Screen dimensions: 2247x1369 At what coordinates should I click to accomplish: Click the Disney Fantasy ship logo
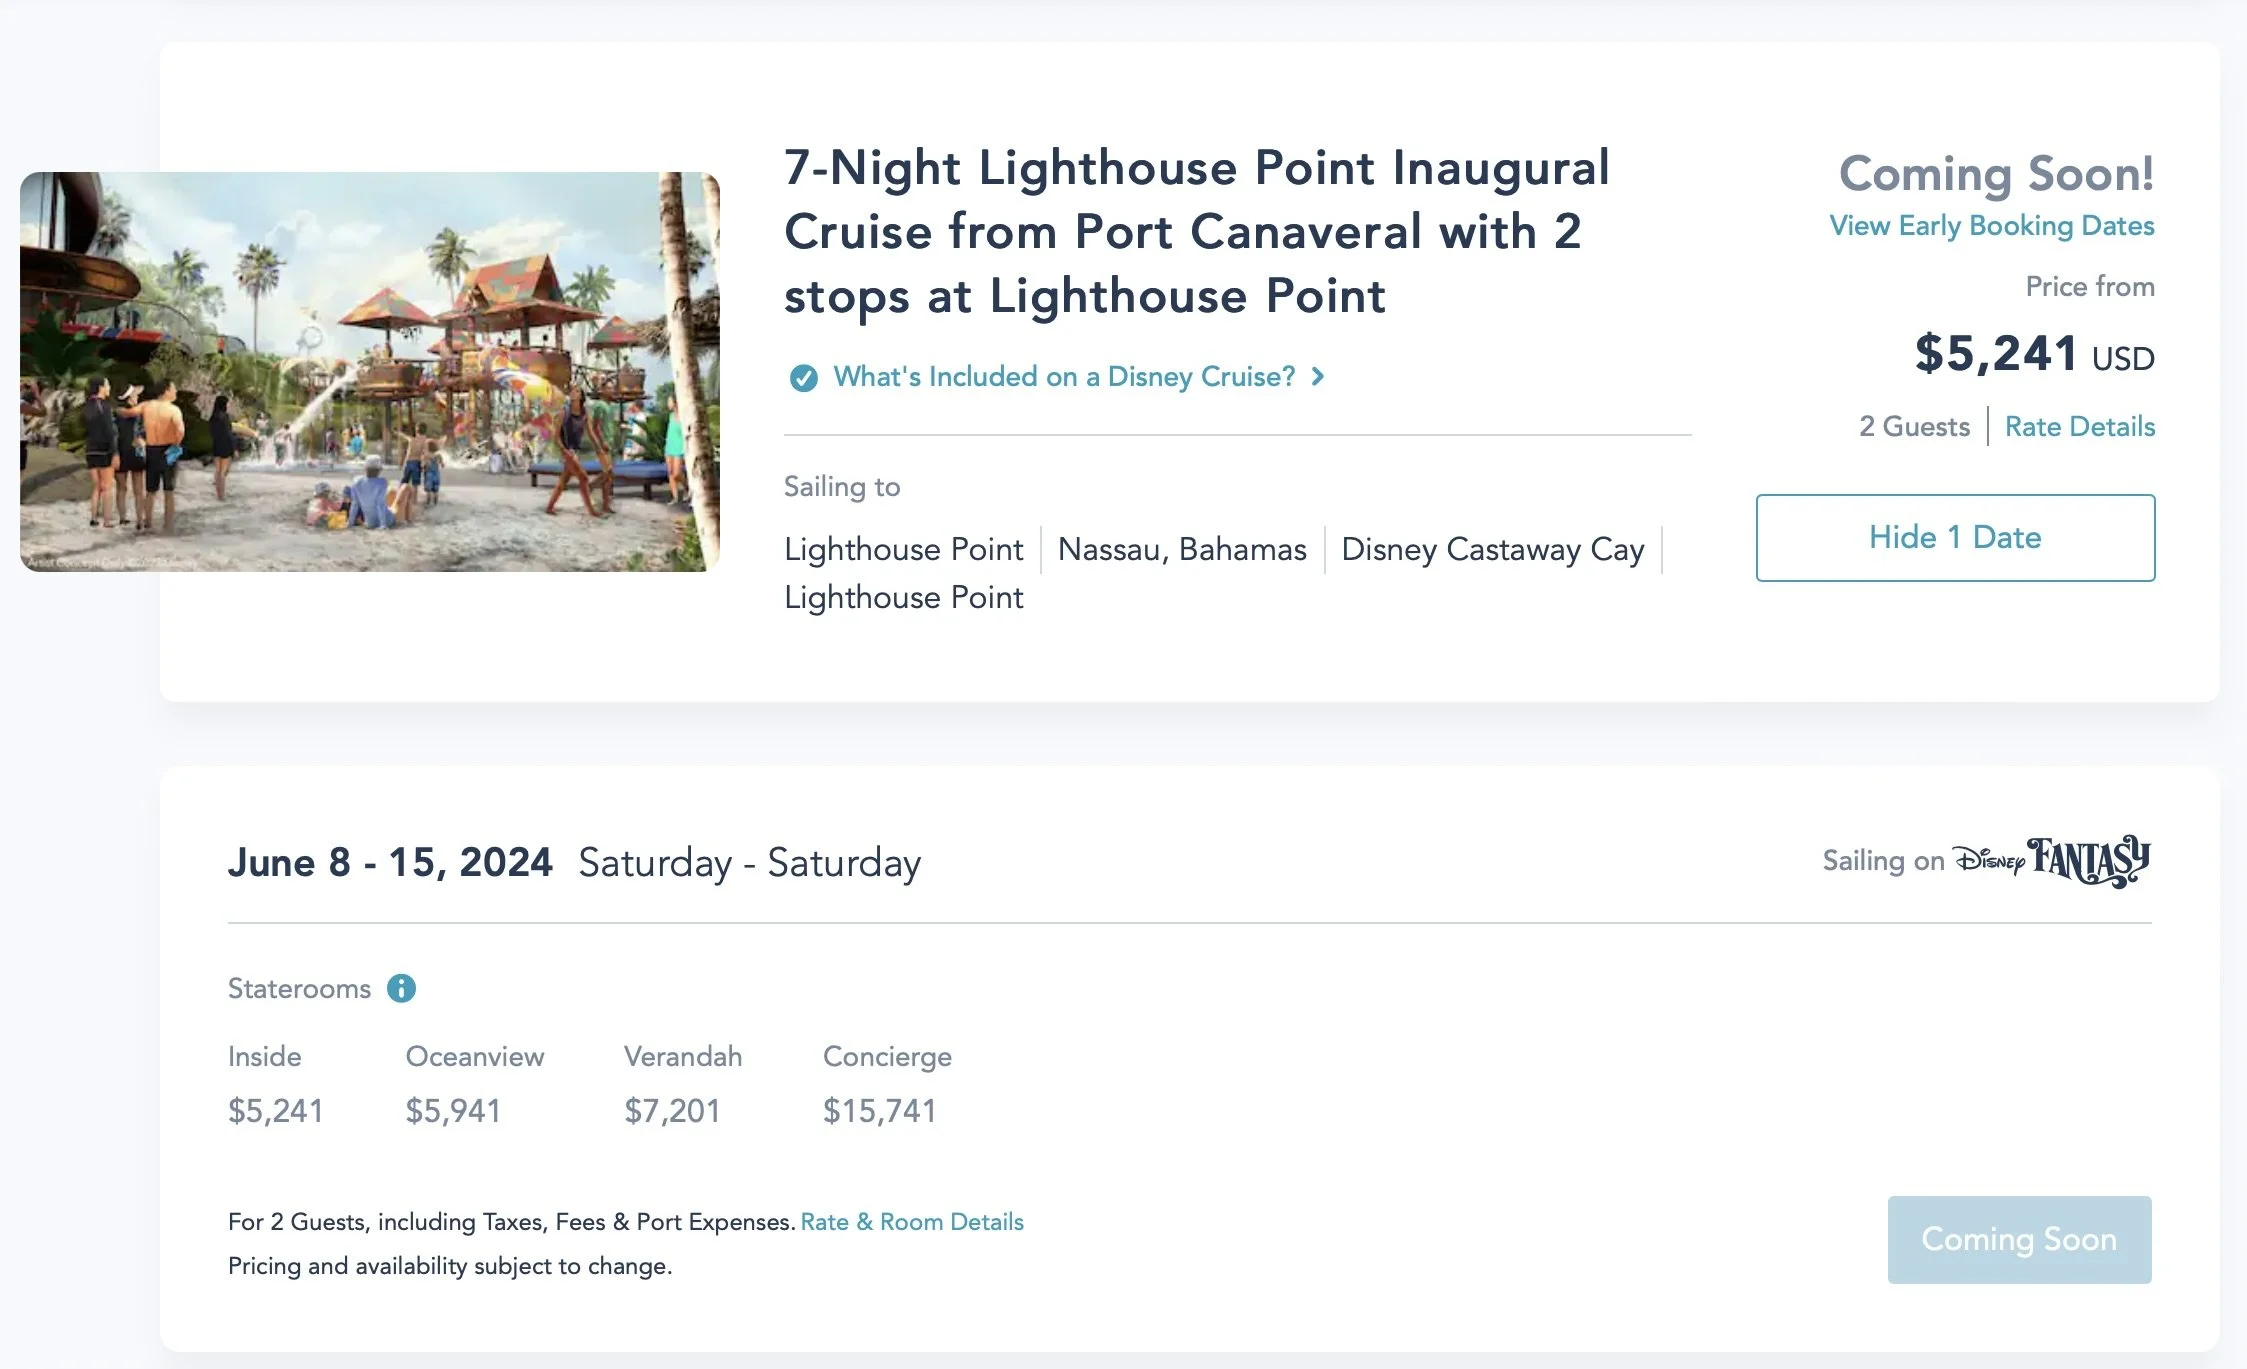(x=2051, y=861)
